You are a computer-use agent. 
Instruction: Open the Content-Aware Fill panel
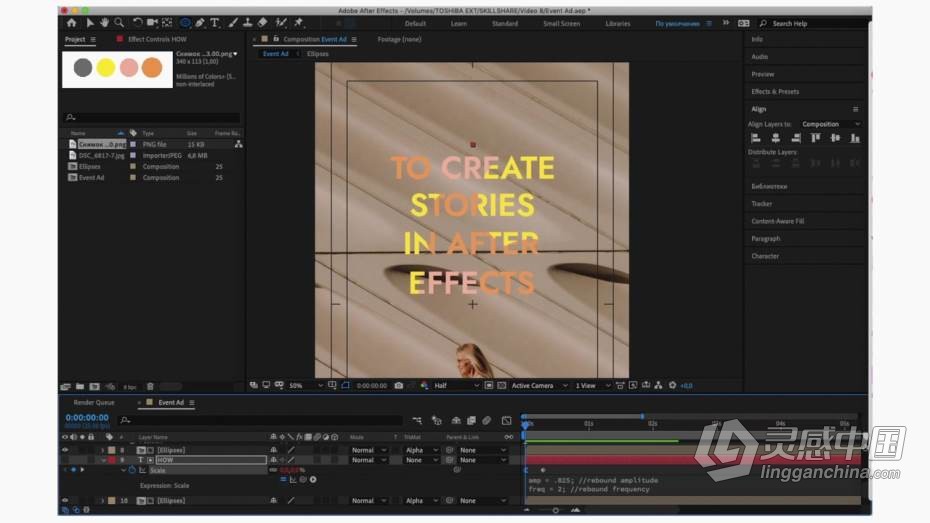[x=777, y=221]
